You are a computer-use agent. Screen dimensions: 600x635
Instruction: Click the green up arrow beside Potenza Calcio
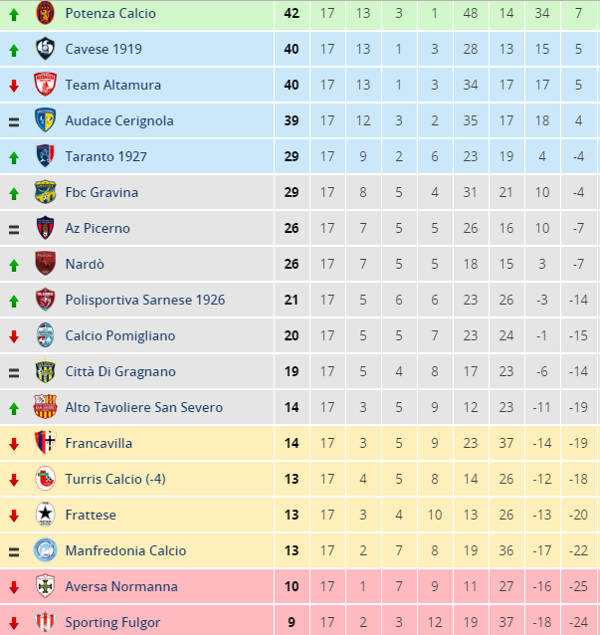pyautogui.click(x=14, y=14)
